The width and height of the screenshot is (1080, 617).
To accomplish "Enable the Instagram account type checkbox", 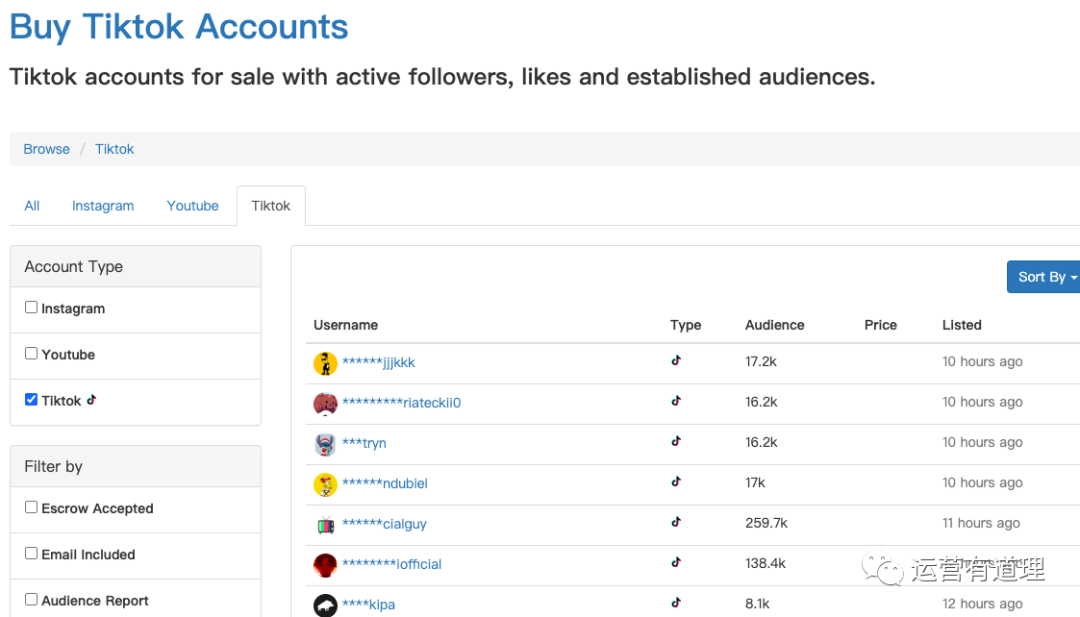I will coord(31,308).
